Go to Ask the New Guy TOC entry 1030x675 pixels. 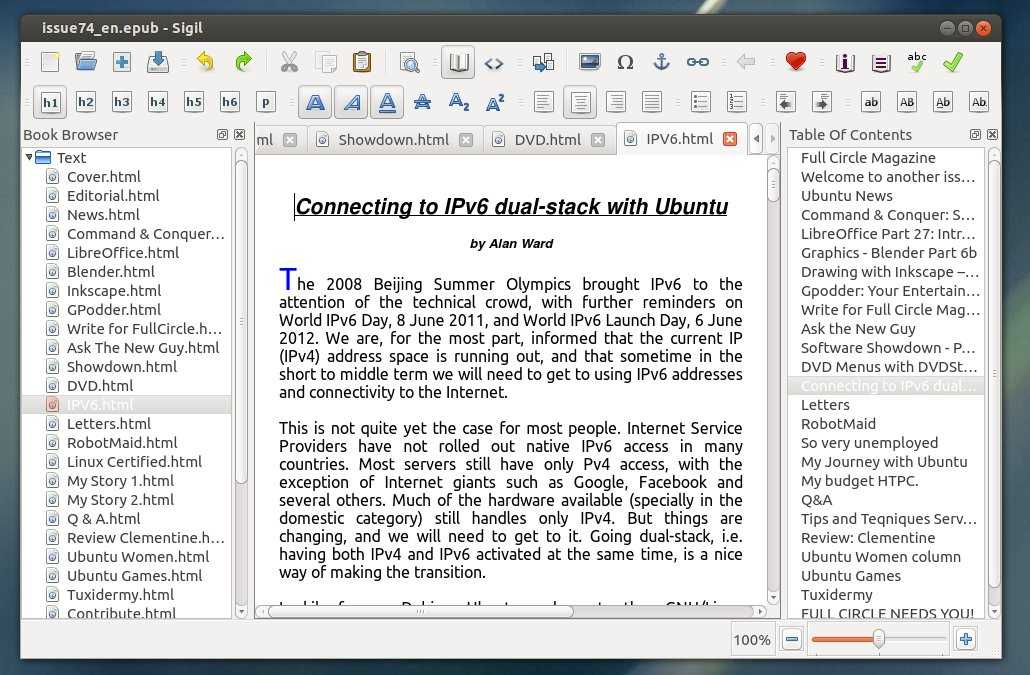point(858,329)
